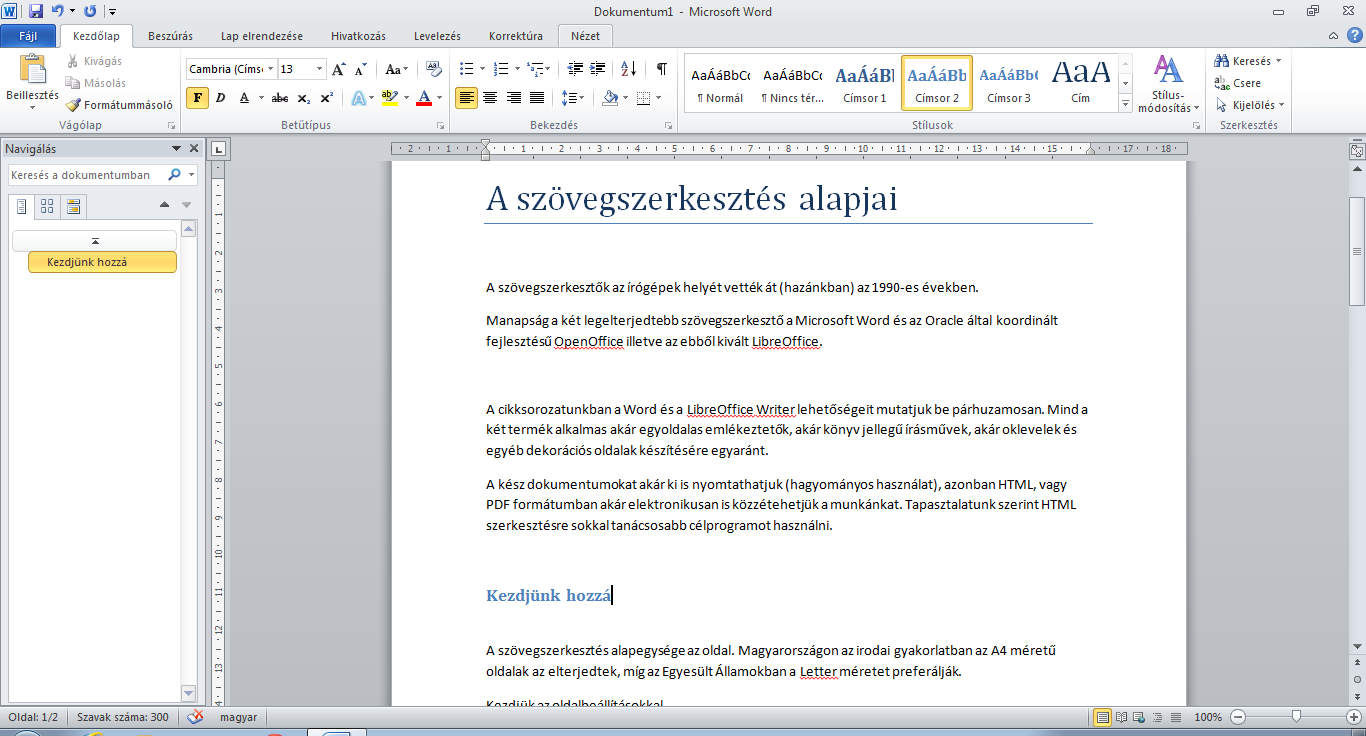This screenshot has height=736, width=1366.
Task: Click the zoom in plus button
Action: pyautogui.click(x=1355, y=717)
